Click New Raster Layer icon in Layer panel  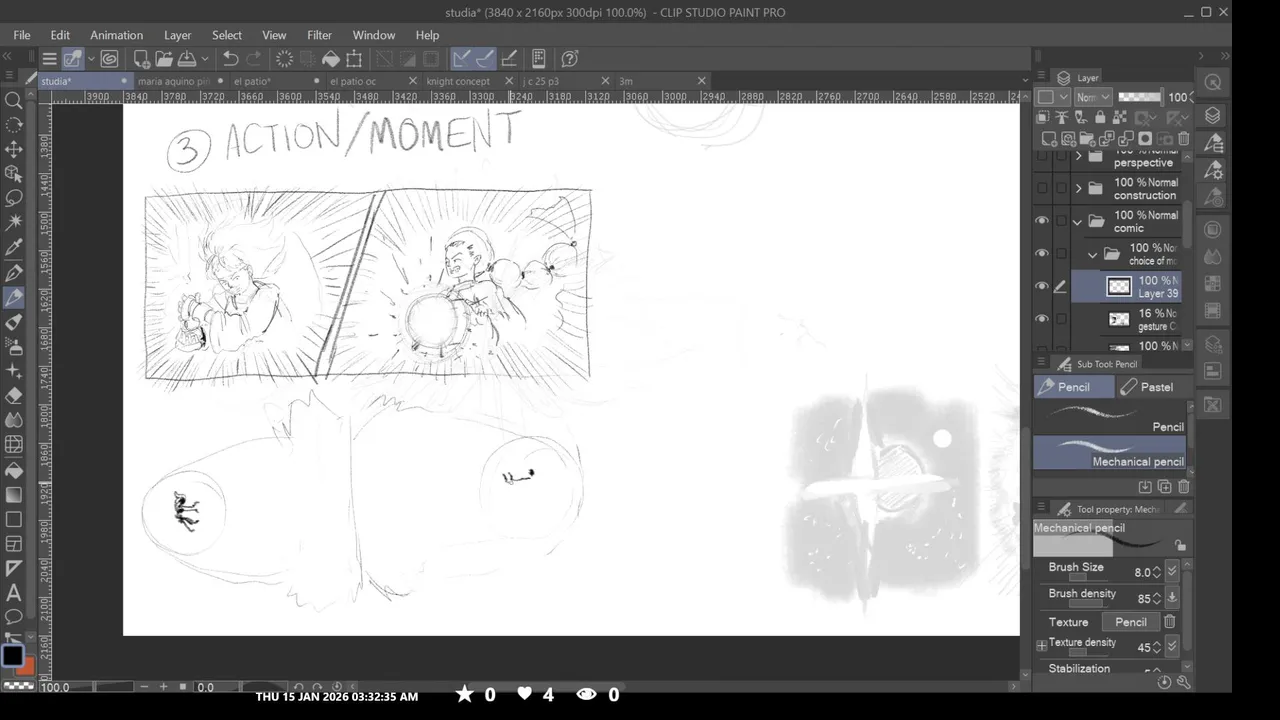click(x=1049, y=139)
